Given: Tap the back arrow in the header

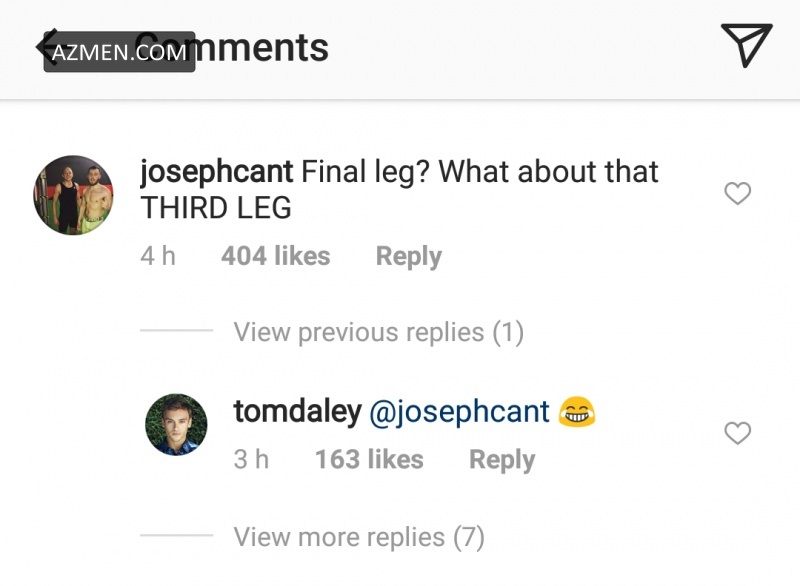Looking at the screenshot, I should pyautogui.click(x=44, y=46).
